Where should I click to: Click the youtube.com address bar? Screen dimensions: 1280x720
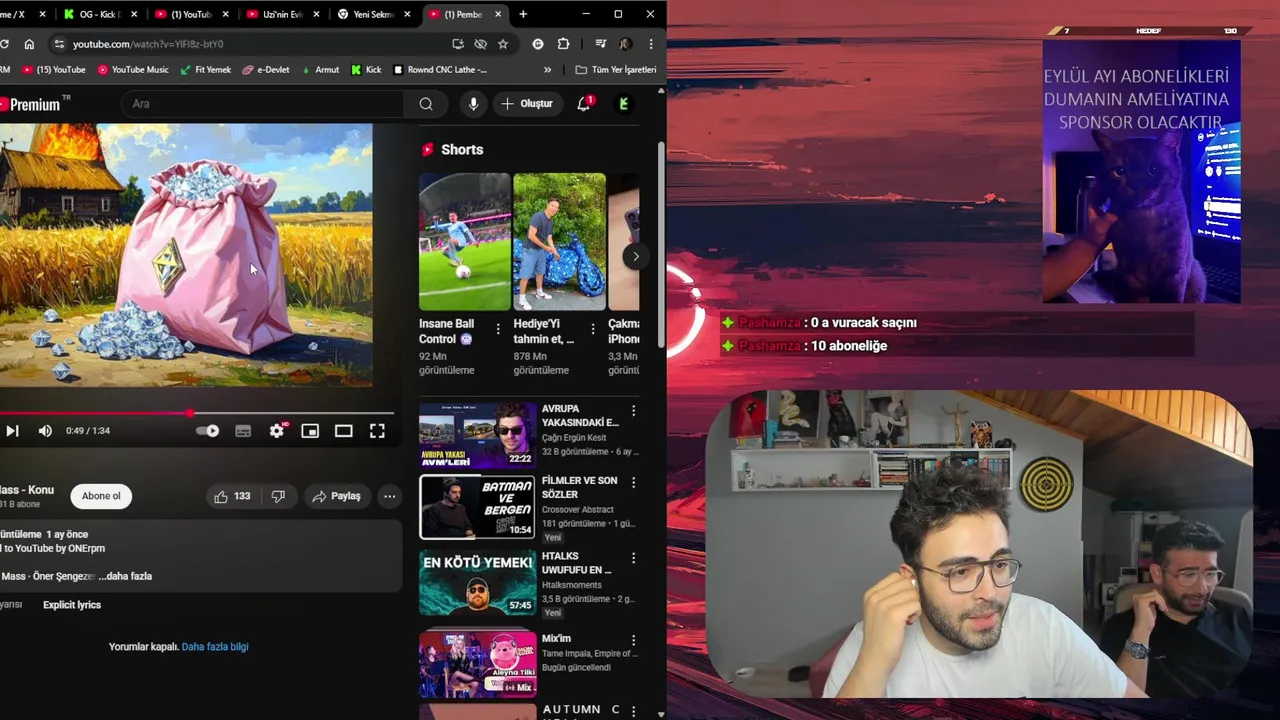pyautogui.click(x=255, y=44)
